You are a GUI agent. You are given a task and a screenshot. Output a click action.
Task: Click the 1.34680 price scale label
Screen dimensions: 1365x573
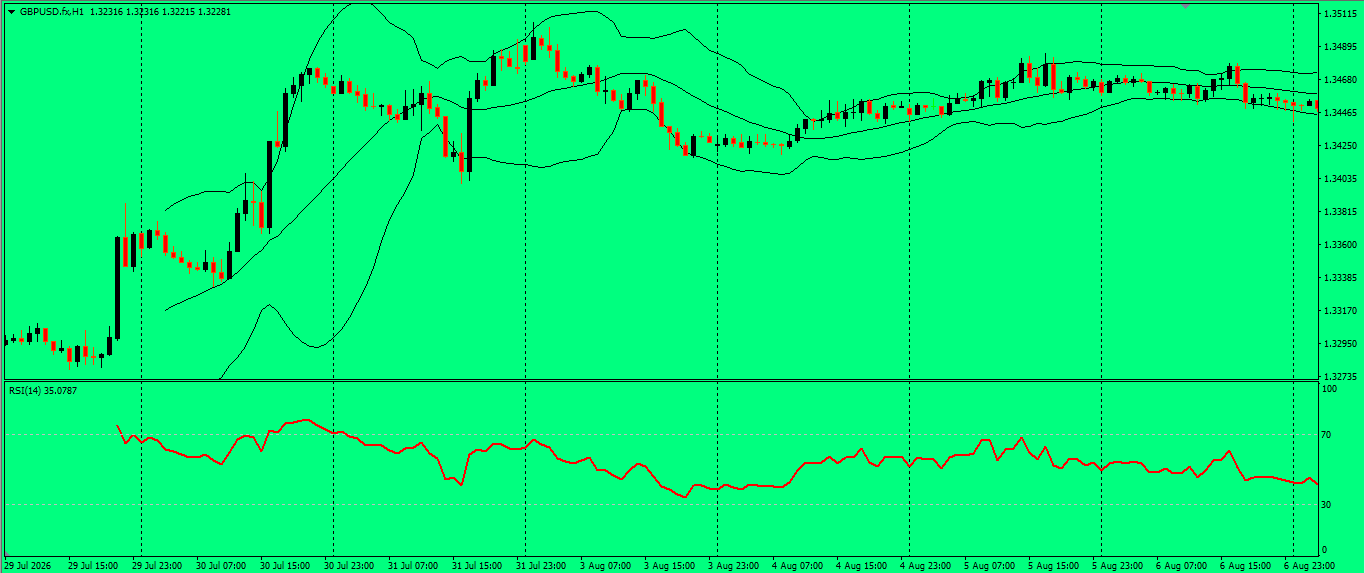tap(1340, 80)
